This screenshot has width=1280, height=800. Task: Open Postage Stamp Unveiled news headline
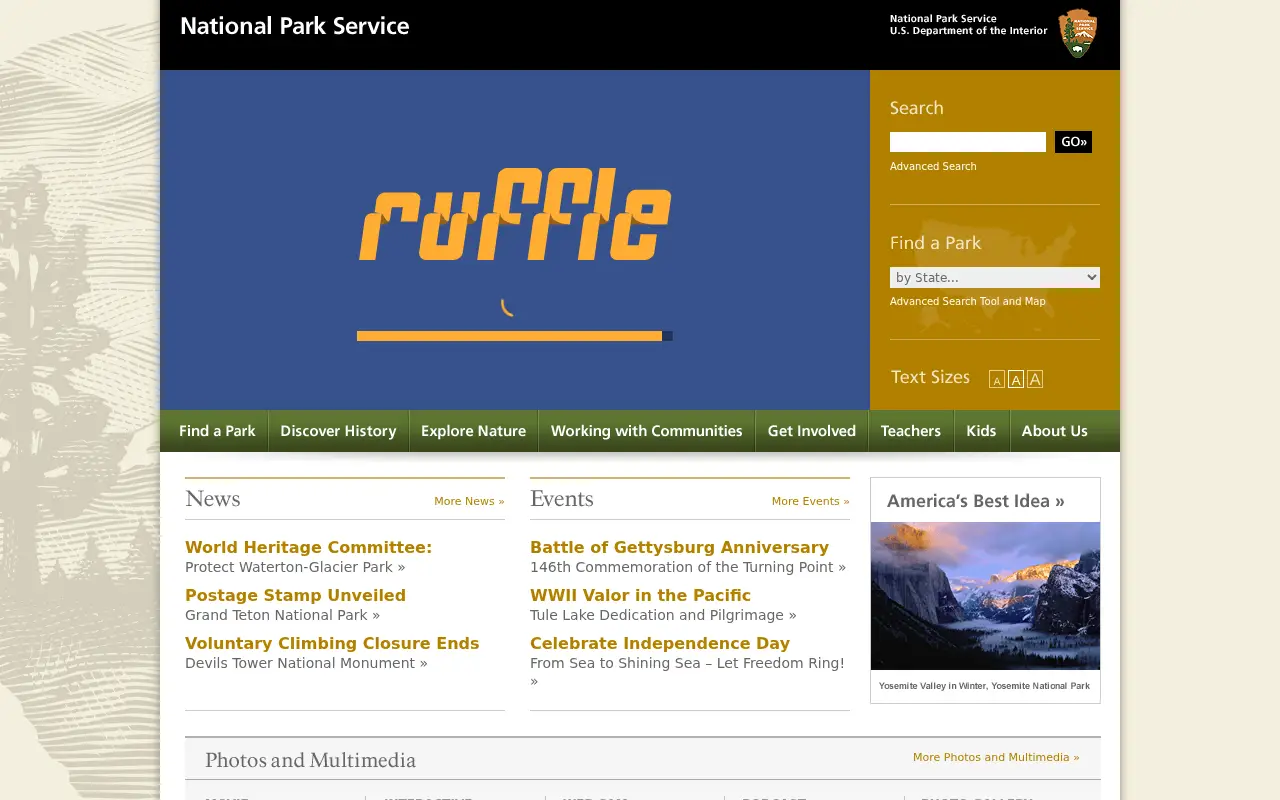tap(295, 595)
